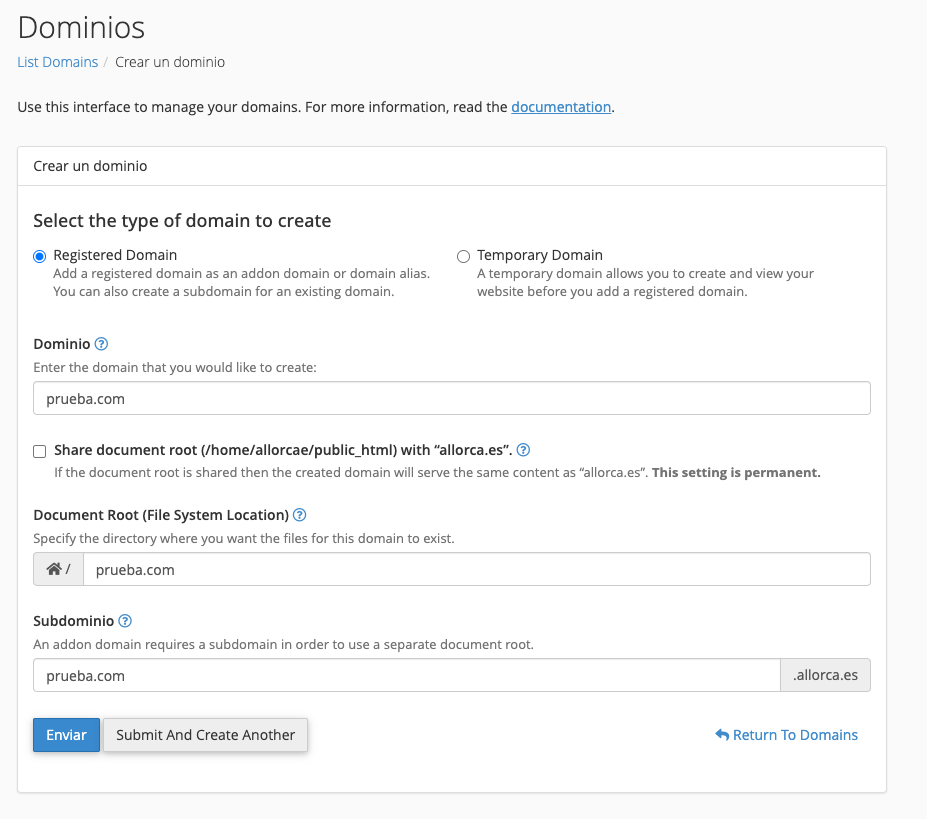
Task: Show help for the Subdominio field
Action: [x=125, y=621]
